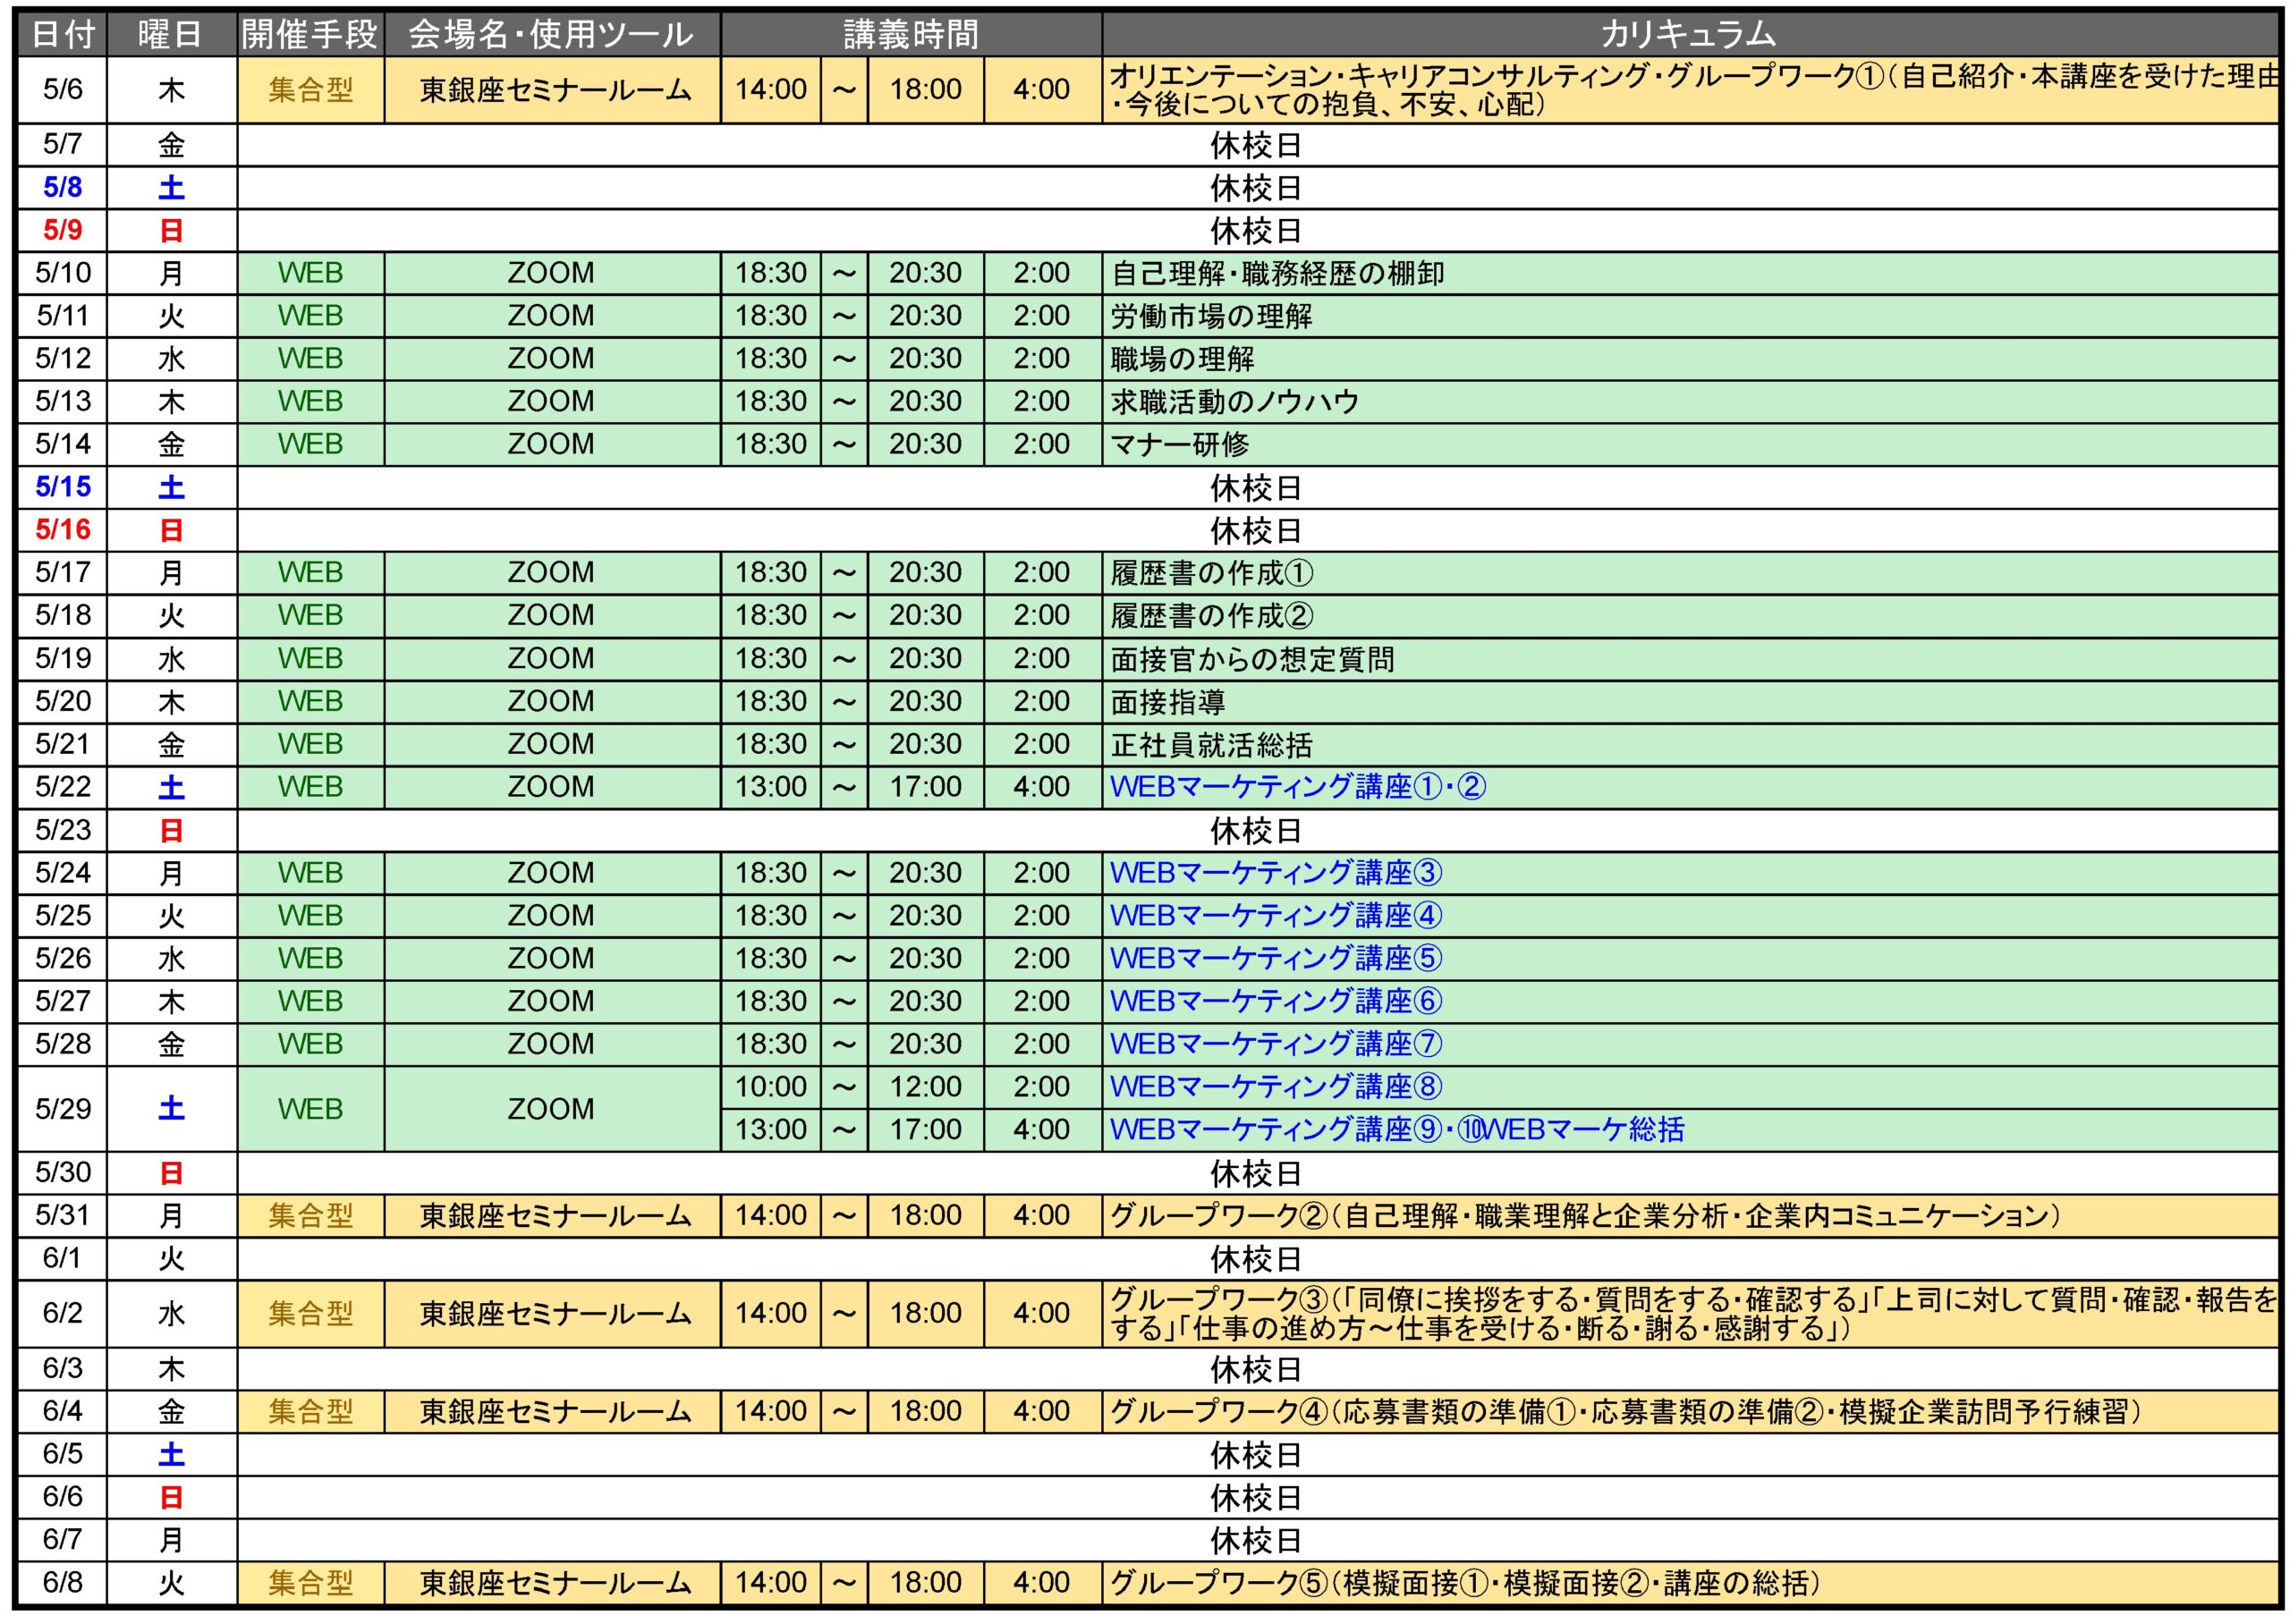Select the 6/3 date cell
This screenshot has height=1624, width=2290.
62,1369
